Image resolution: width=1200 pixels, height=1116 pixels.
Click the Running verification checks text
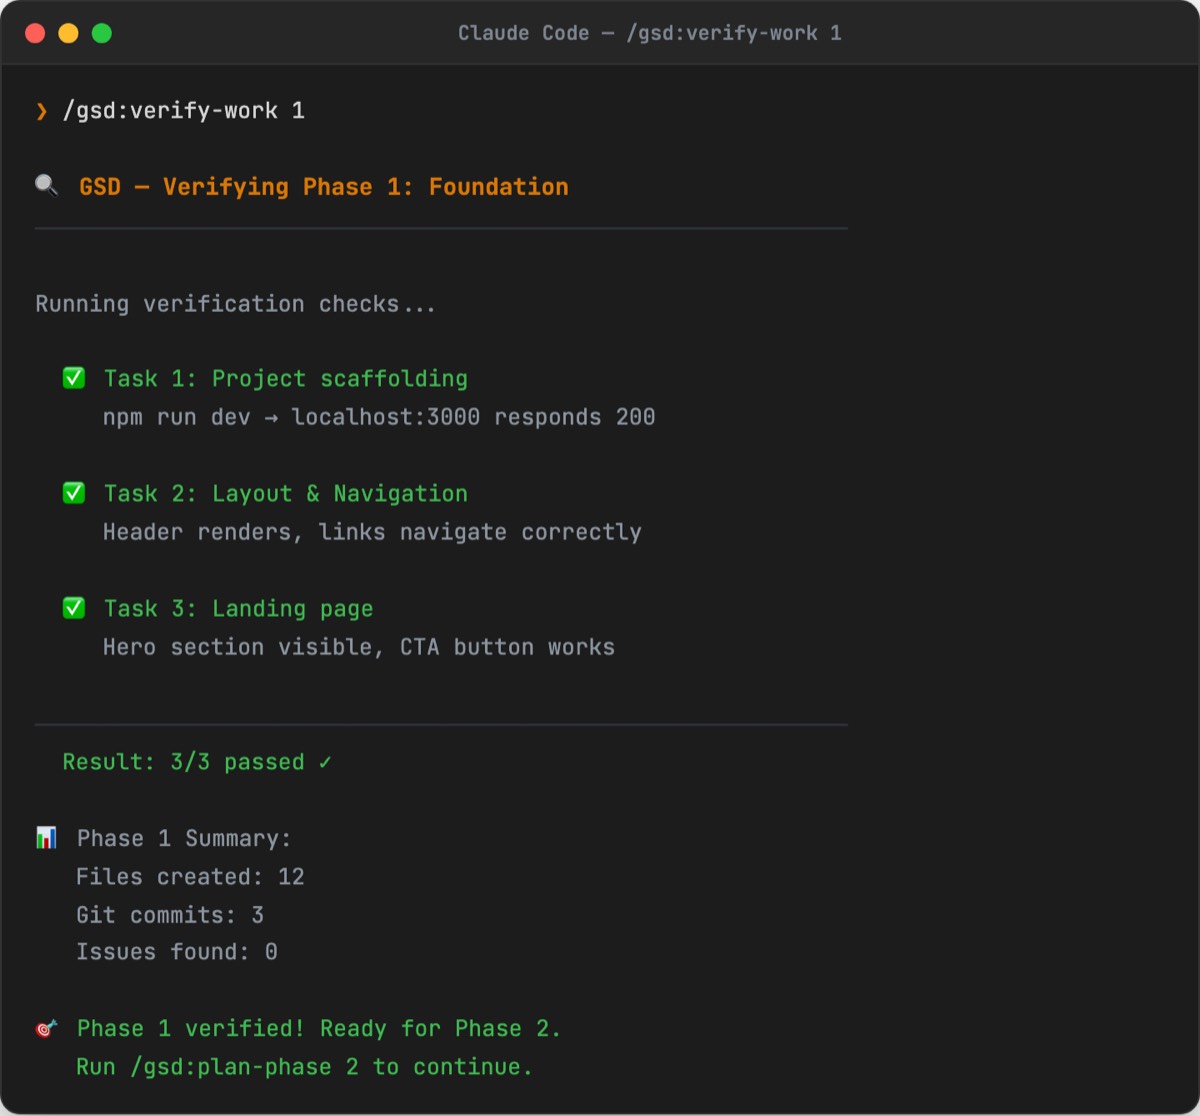(236, 304)
